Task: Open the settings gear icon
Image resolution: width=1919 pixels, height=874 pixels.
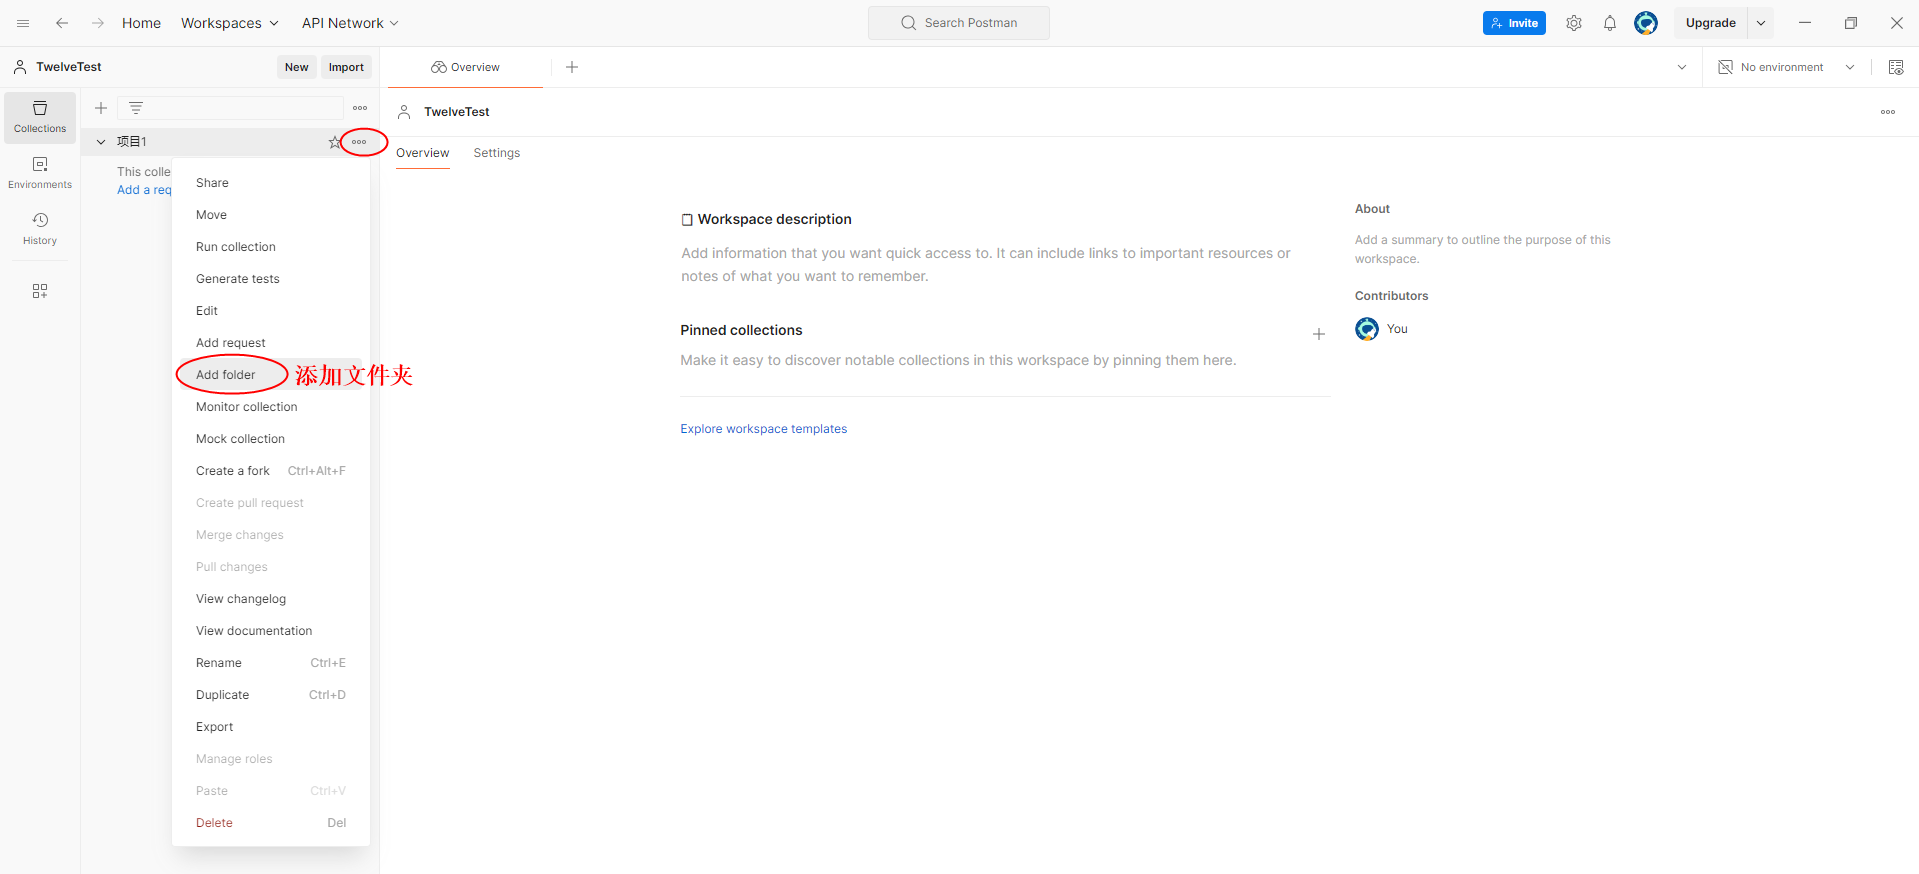Action: 1574,23
